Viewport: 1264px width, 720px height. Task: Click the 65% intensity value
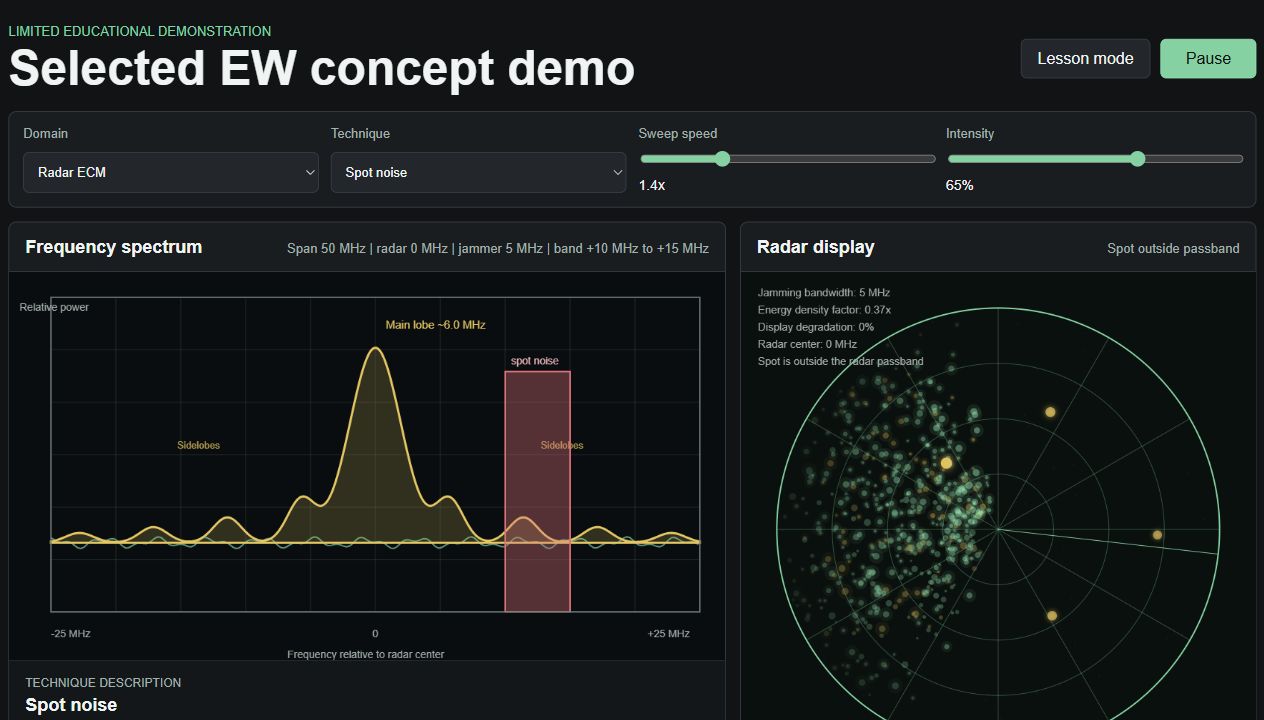(959, 185)
